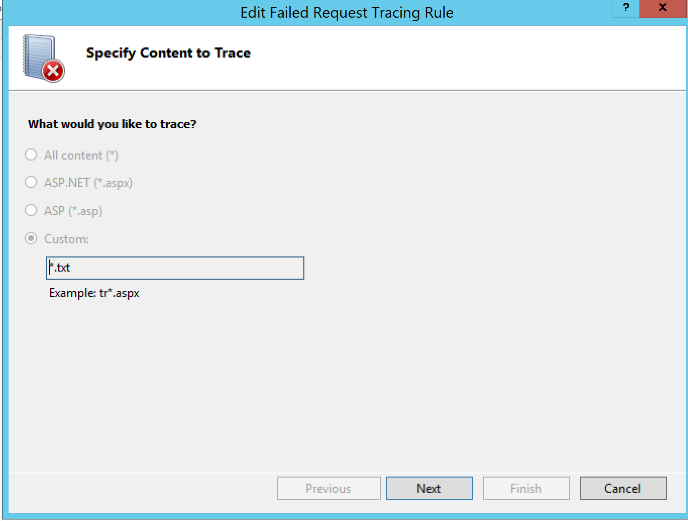Click the 'ASP (*.asp)' label text
This screenshot has height=521, width=688.
73,211
